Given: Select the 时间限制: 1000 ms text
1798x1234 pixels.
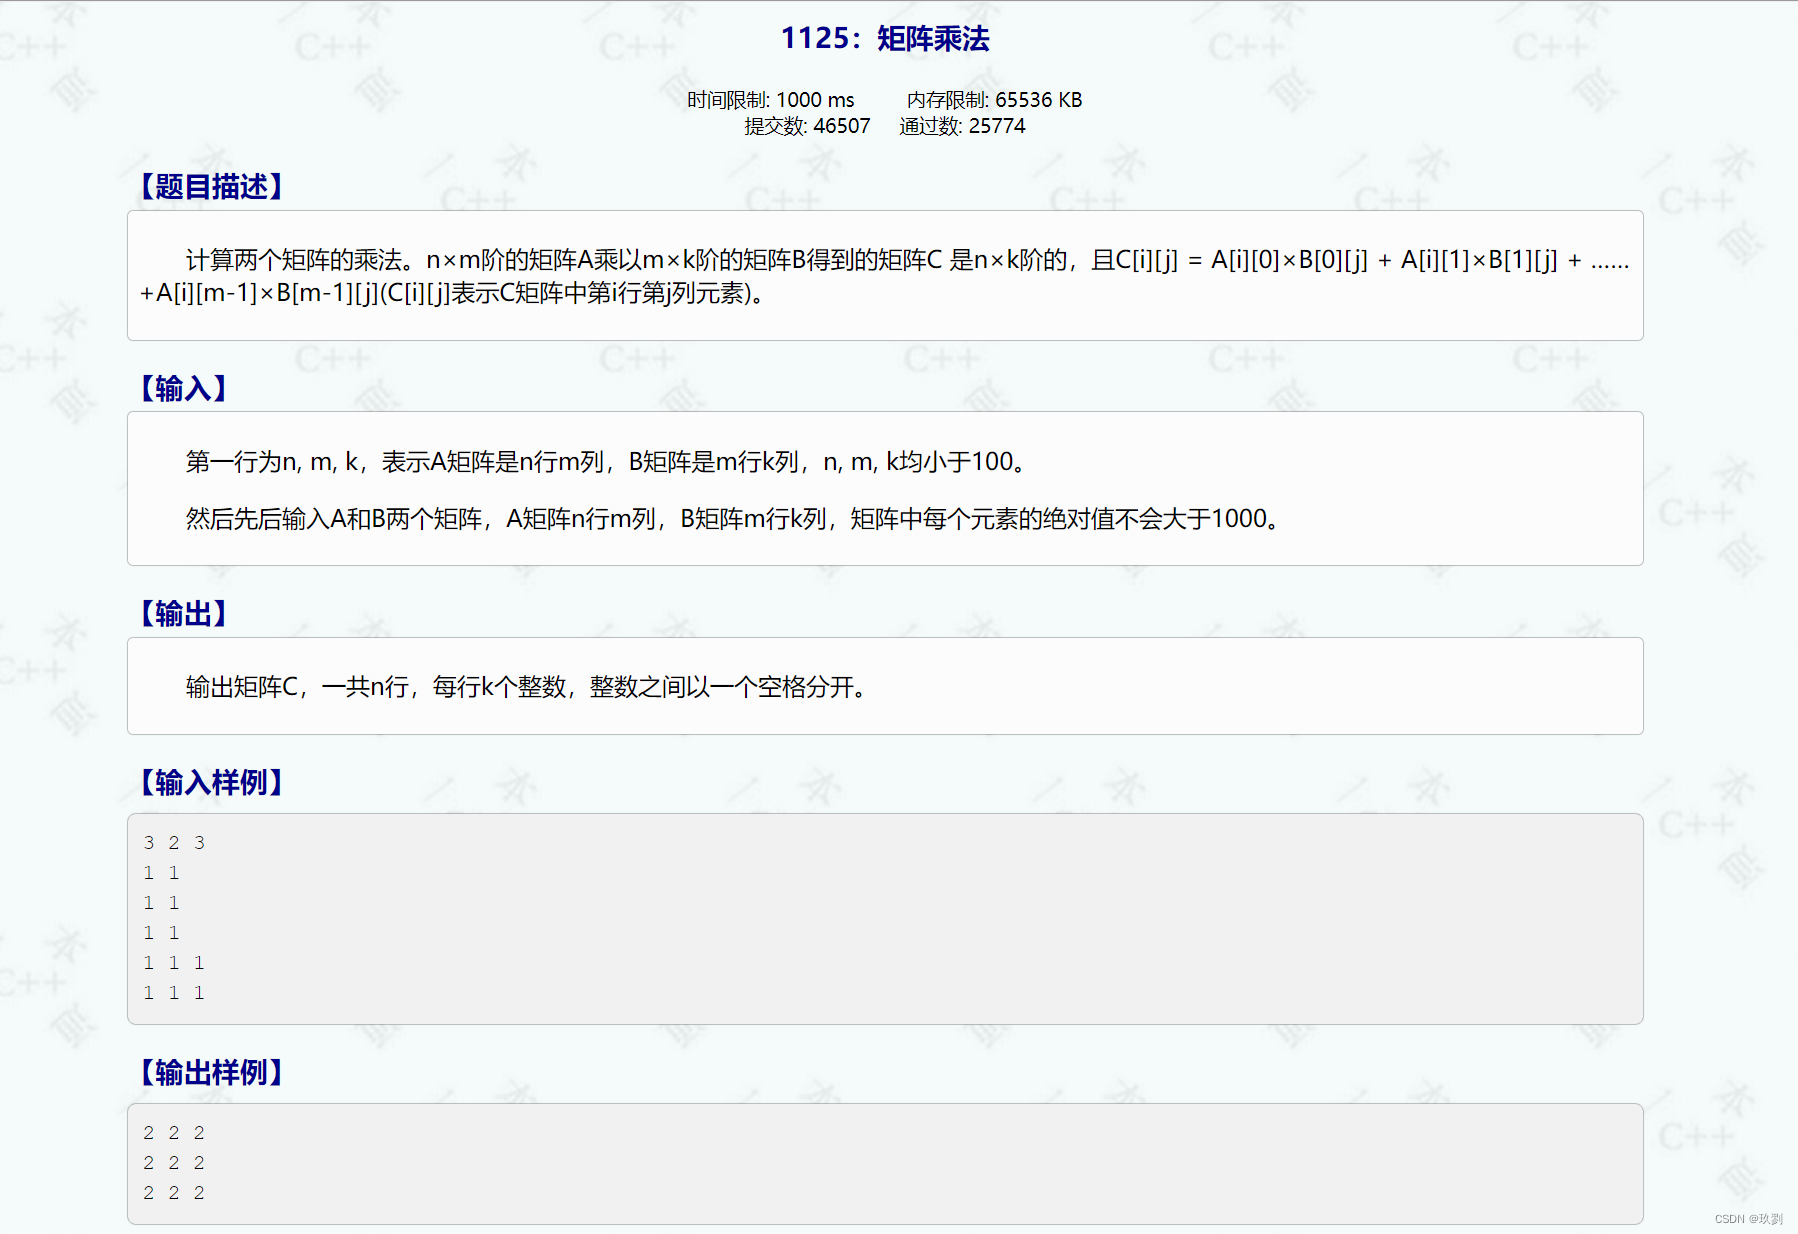Looking at the screenshot, I should pyautogui.click(x=770, y=100).
